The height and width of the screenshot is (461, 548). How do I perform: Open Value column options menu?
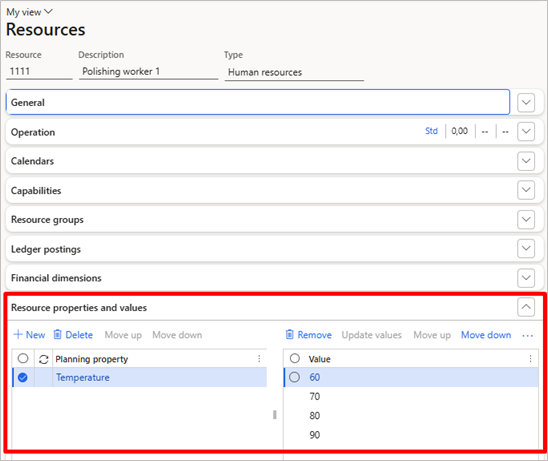(530, 359)
